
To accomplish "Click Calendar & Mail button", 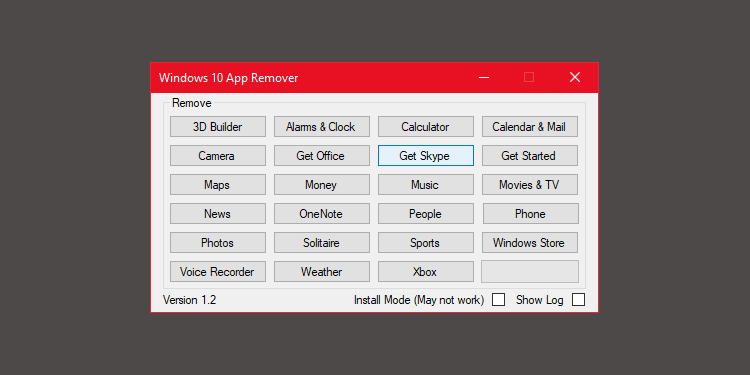I will coord(530,127).
